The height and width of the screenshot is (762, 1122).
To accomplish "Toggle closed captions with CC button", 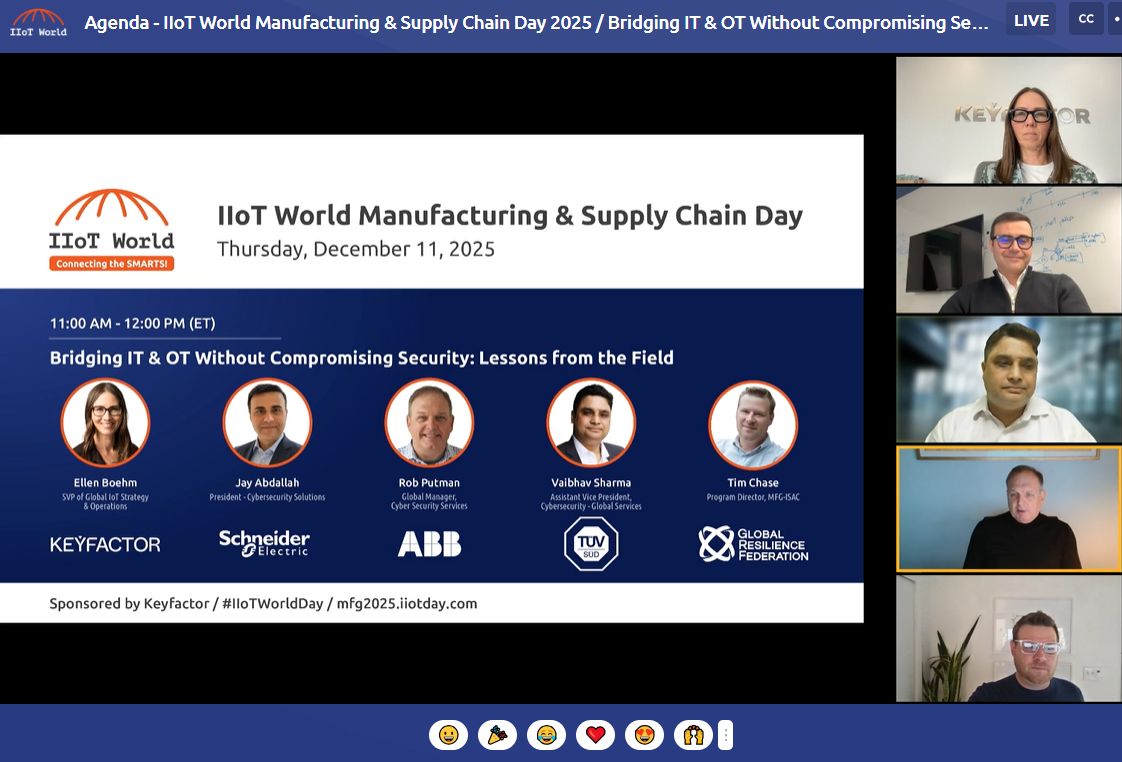I will click(x=1086, y=19).
